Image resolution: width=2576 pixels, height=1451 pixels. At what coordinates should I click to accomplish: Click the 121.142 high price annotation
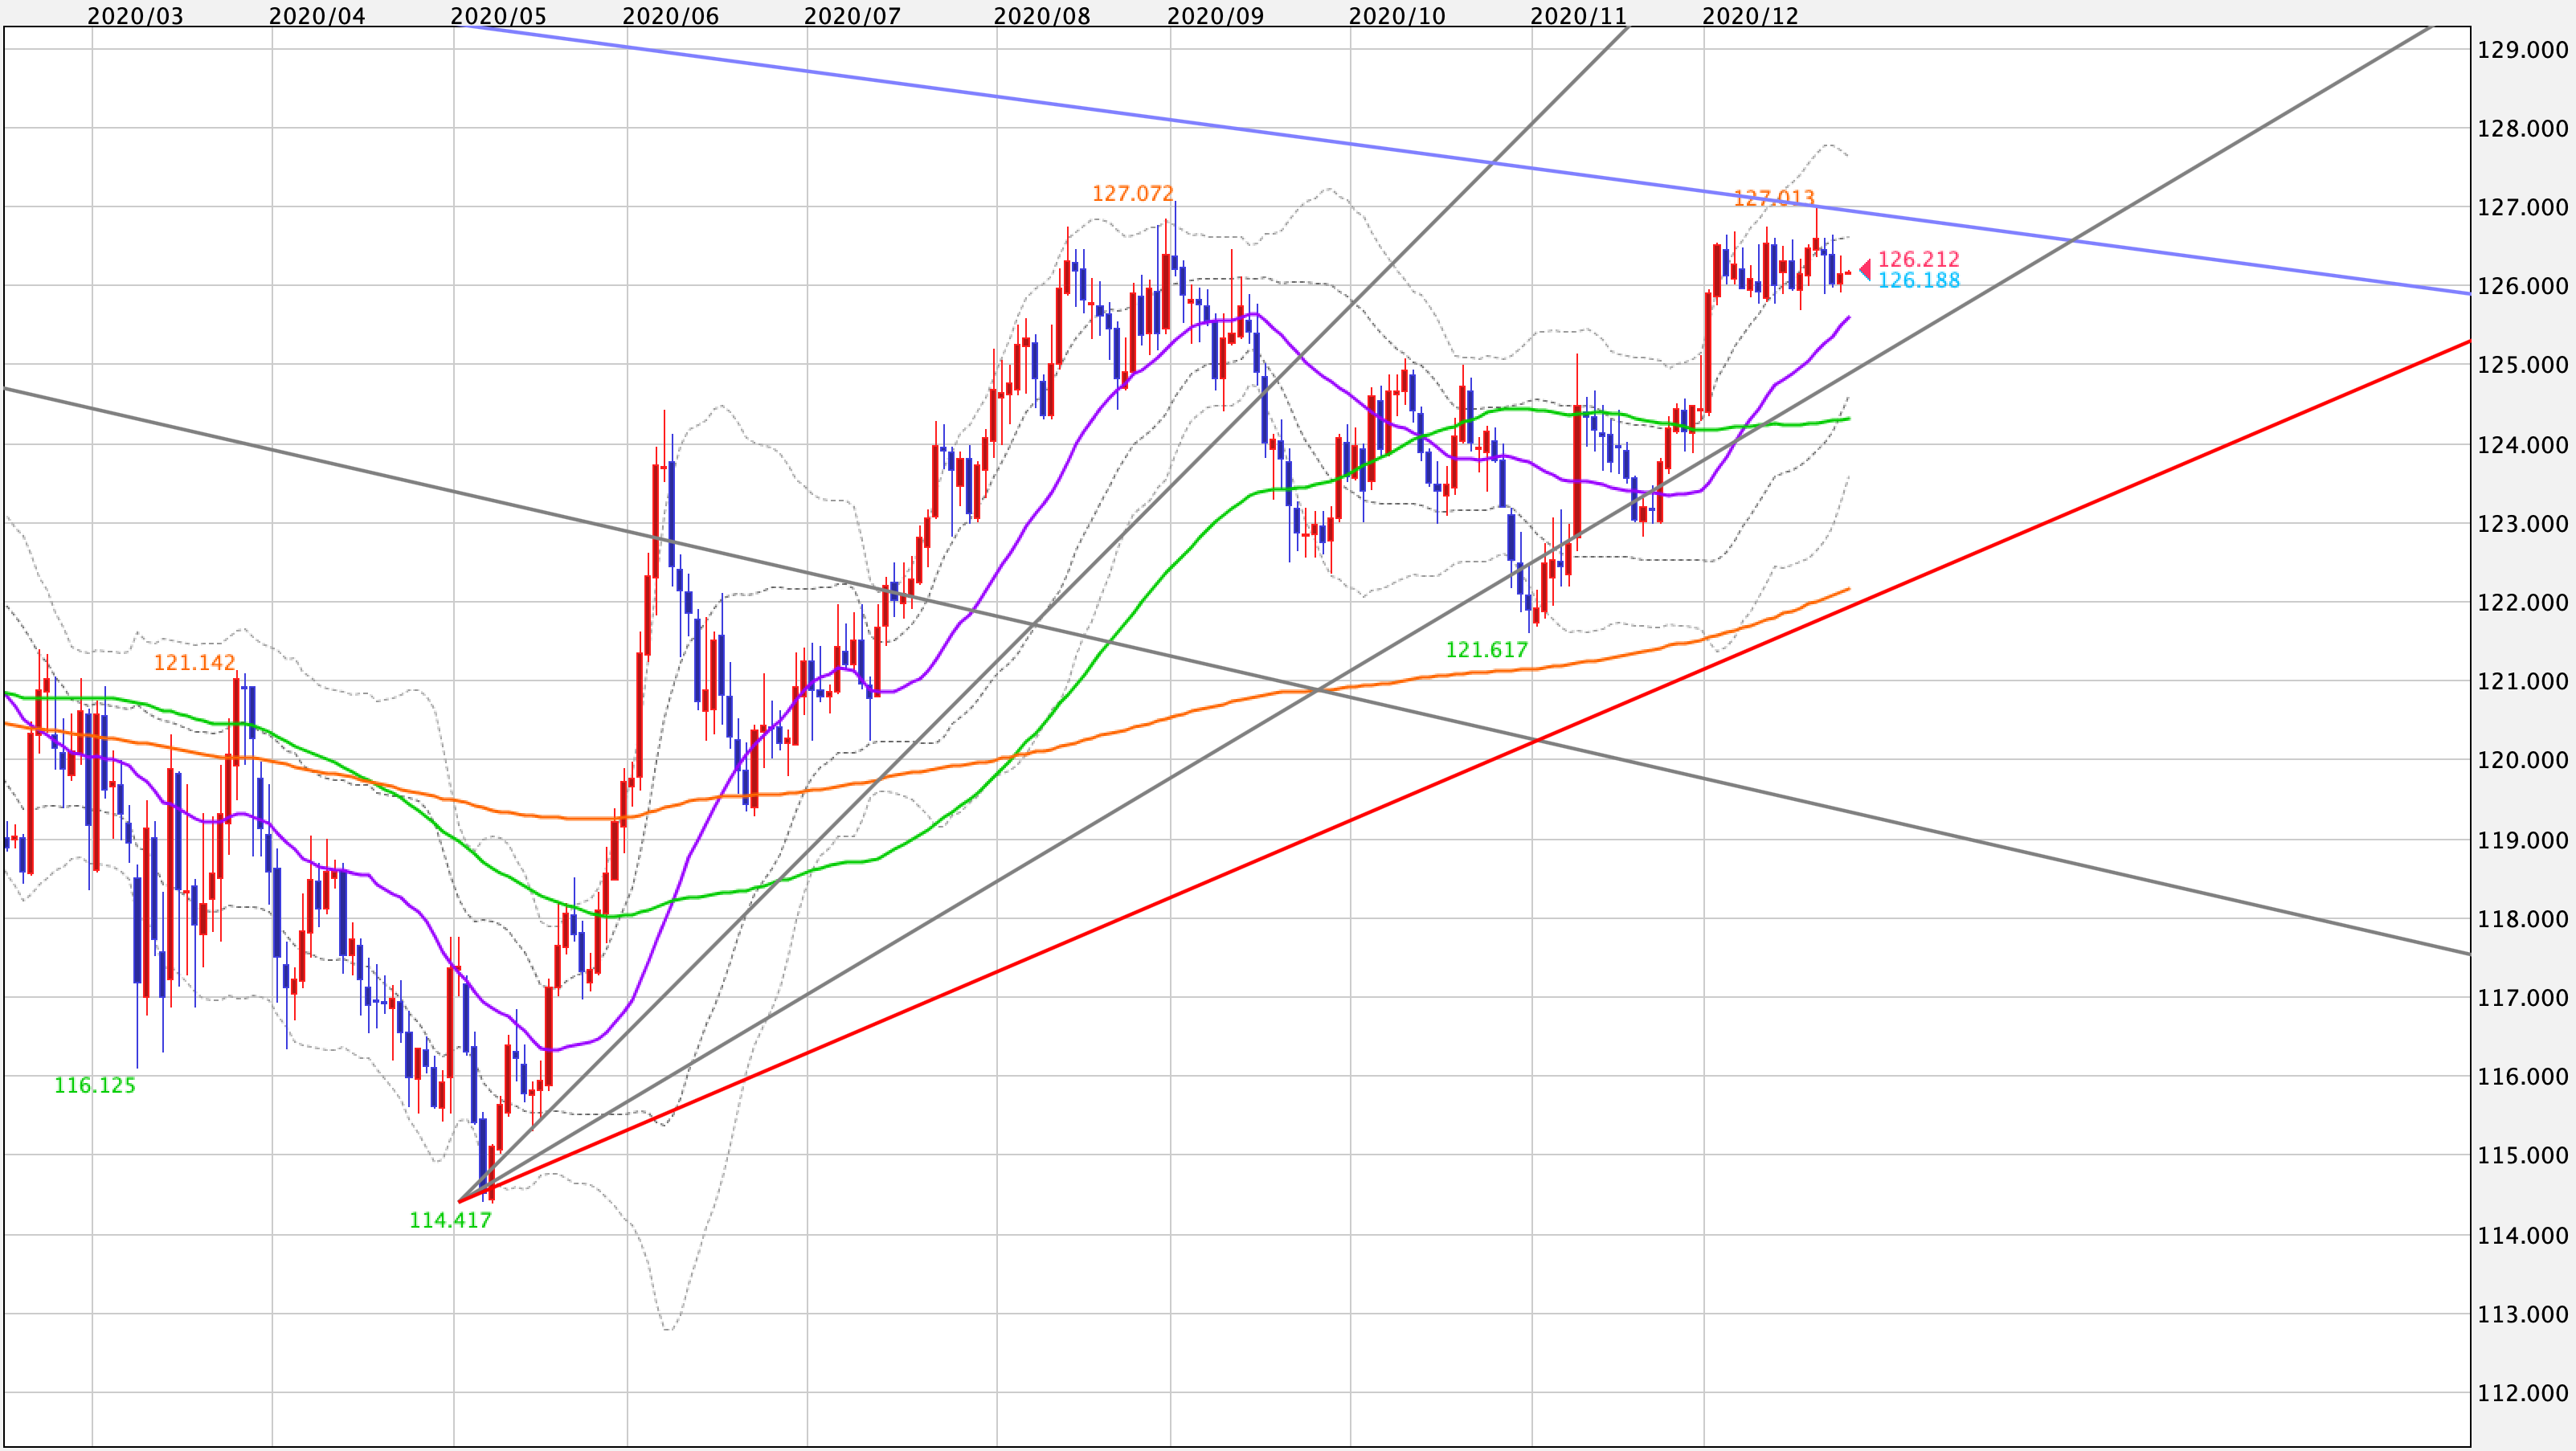click(194, 663)
